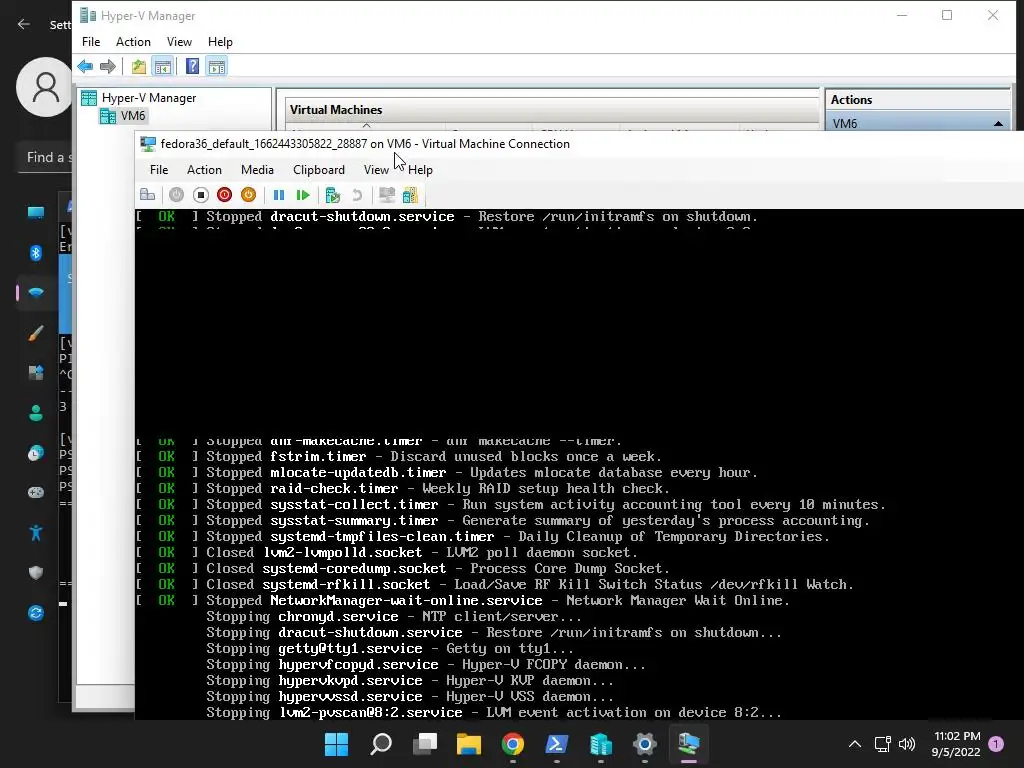Open Network & internet in Settings sidebar

[x=36, y=293]
